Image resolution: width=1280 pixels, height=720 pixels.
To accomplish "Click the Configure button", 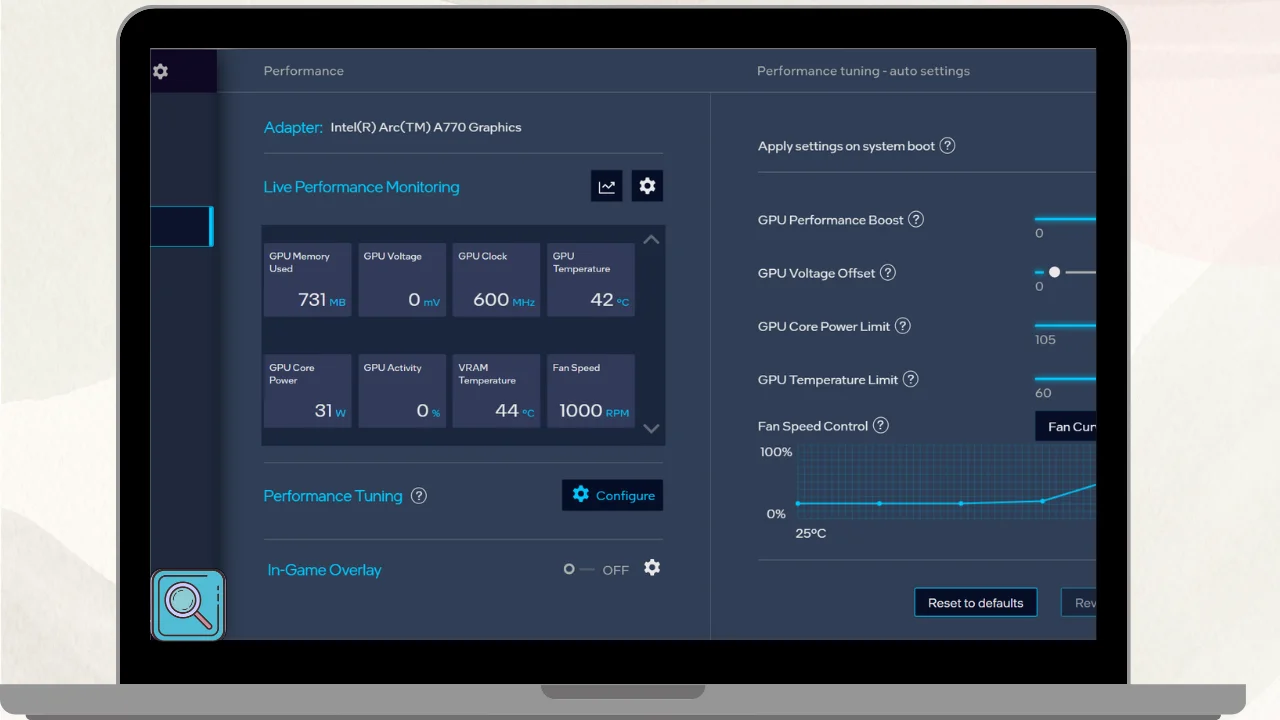I will pos(612,495).
